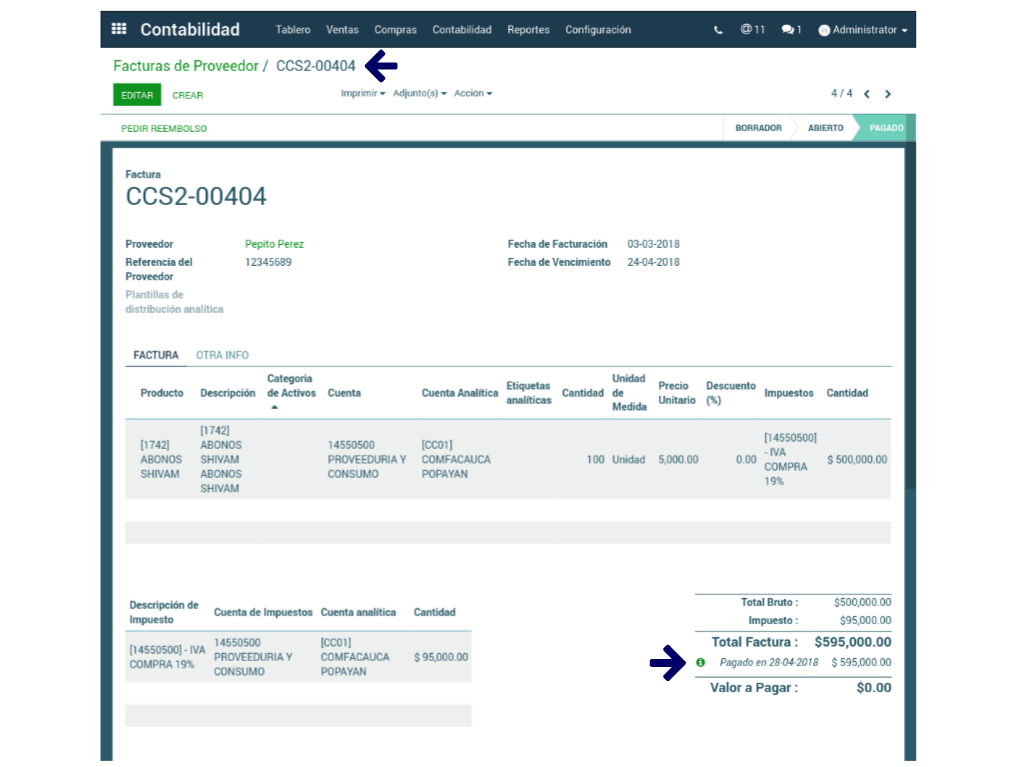Open the Reportes menu
This screenshot has width=1023, height=767.
[x=528, y=30]
